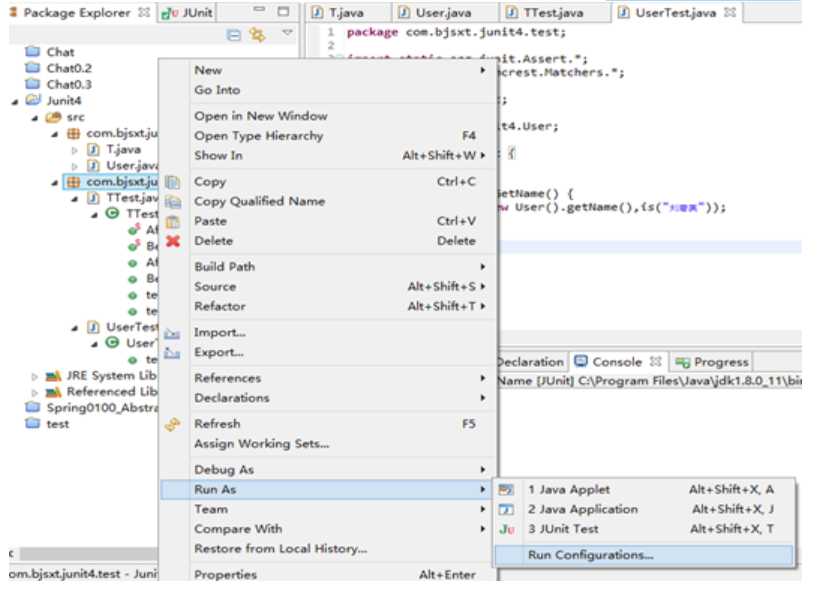Select the Chat0.2 project folder
This screenshot has width=838, height=597.
(x=58, y=68)
